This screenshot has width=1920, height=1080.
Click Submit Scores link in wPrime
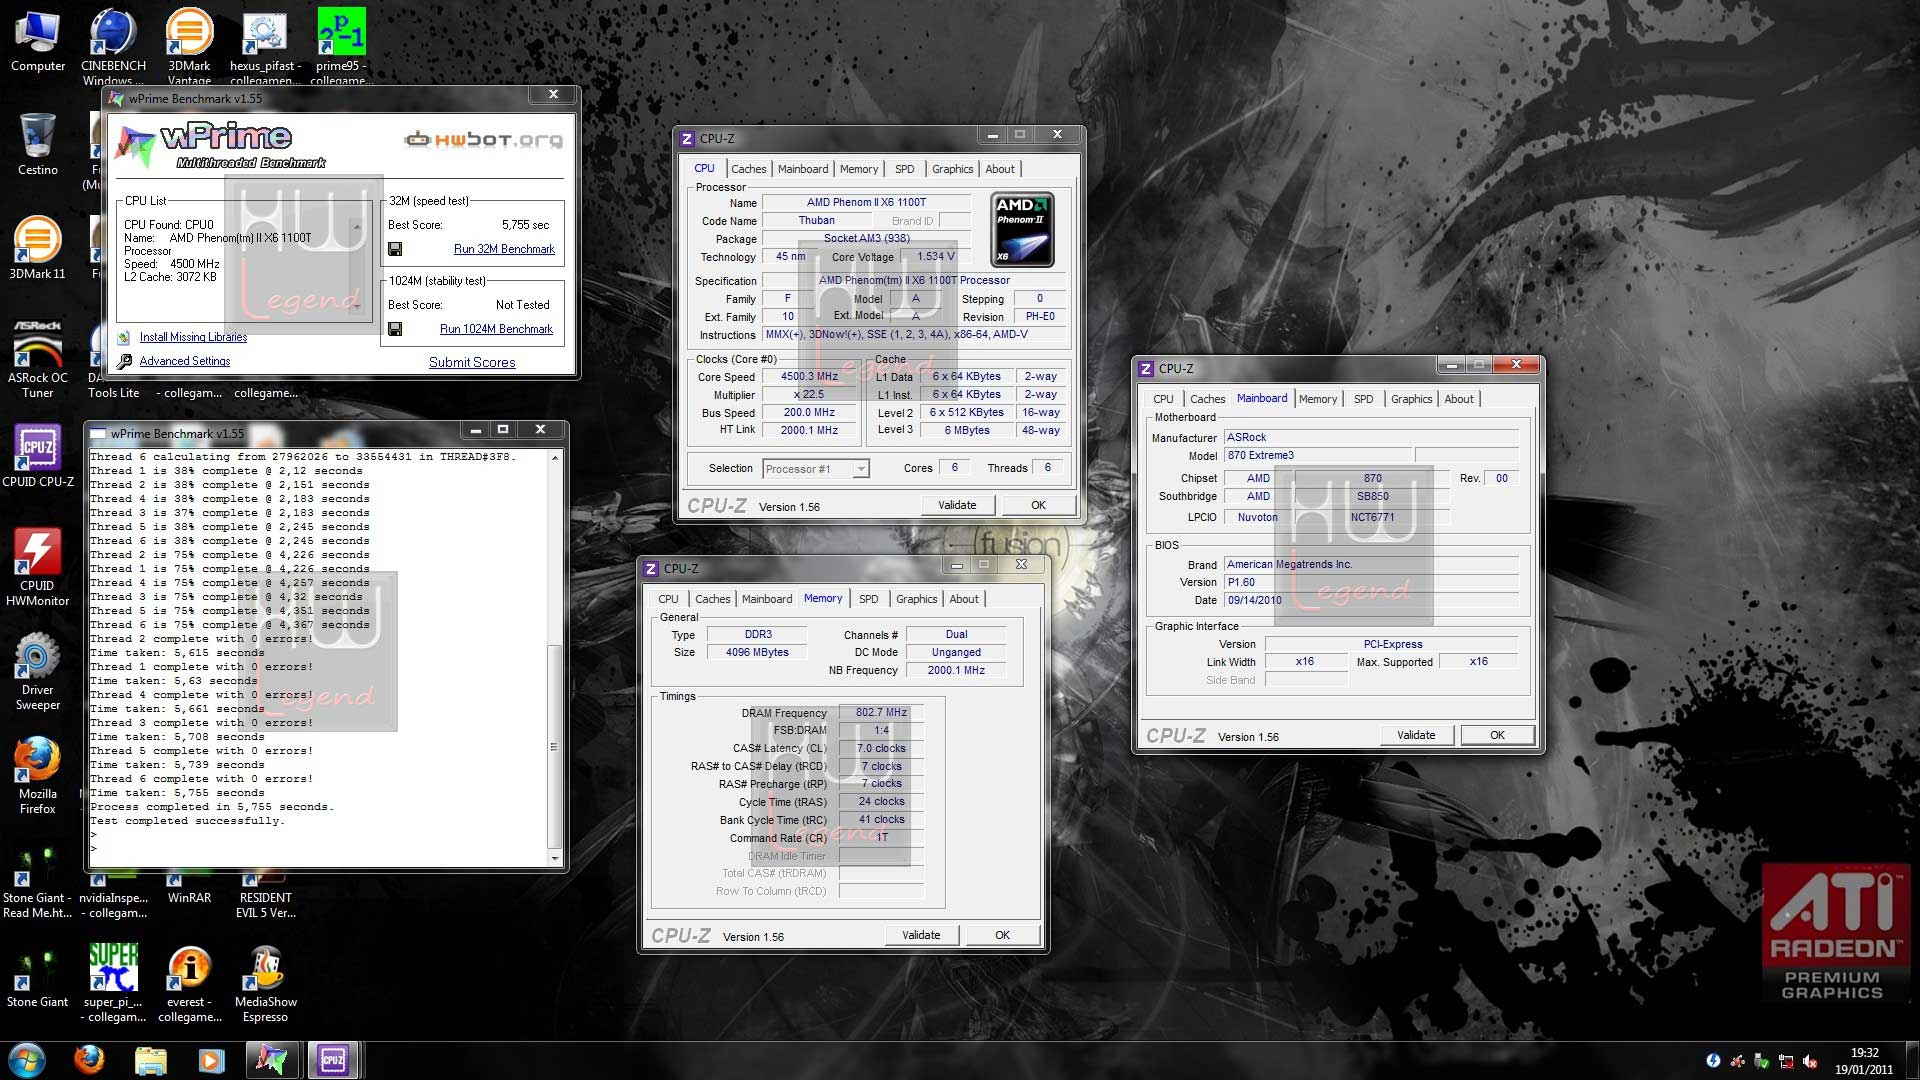pyautogui.click(x=472, y=362)
